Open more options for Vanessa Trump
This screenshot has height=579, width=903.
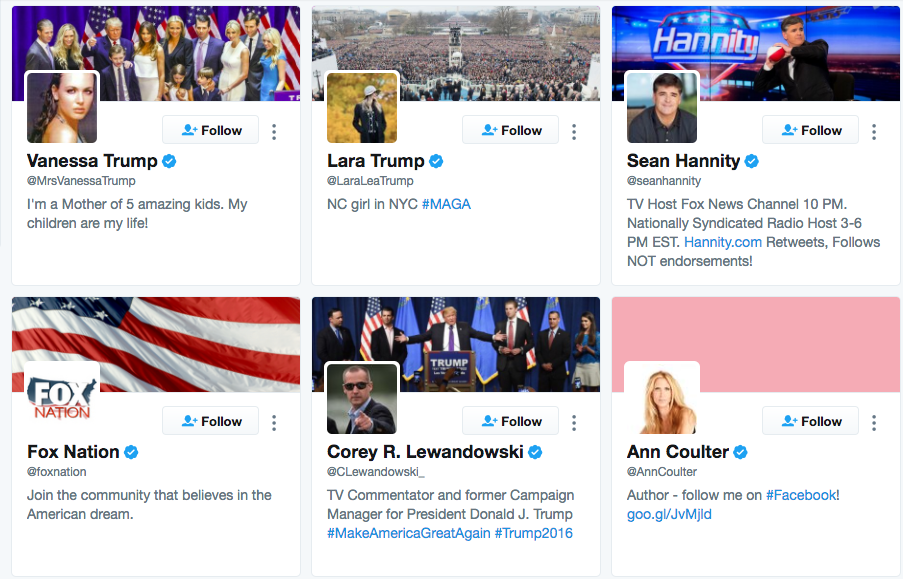[274, 131]
